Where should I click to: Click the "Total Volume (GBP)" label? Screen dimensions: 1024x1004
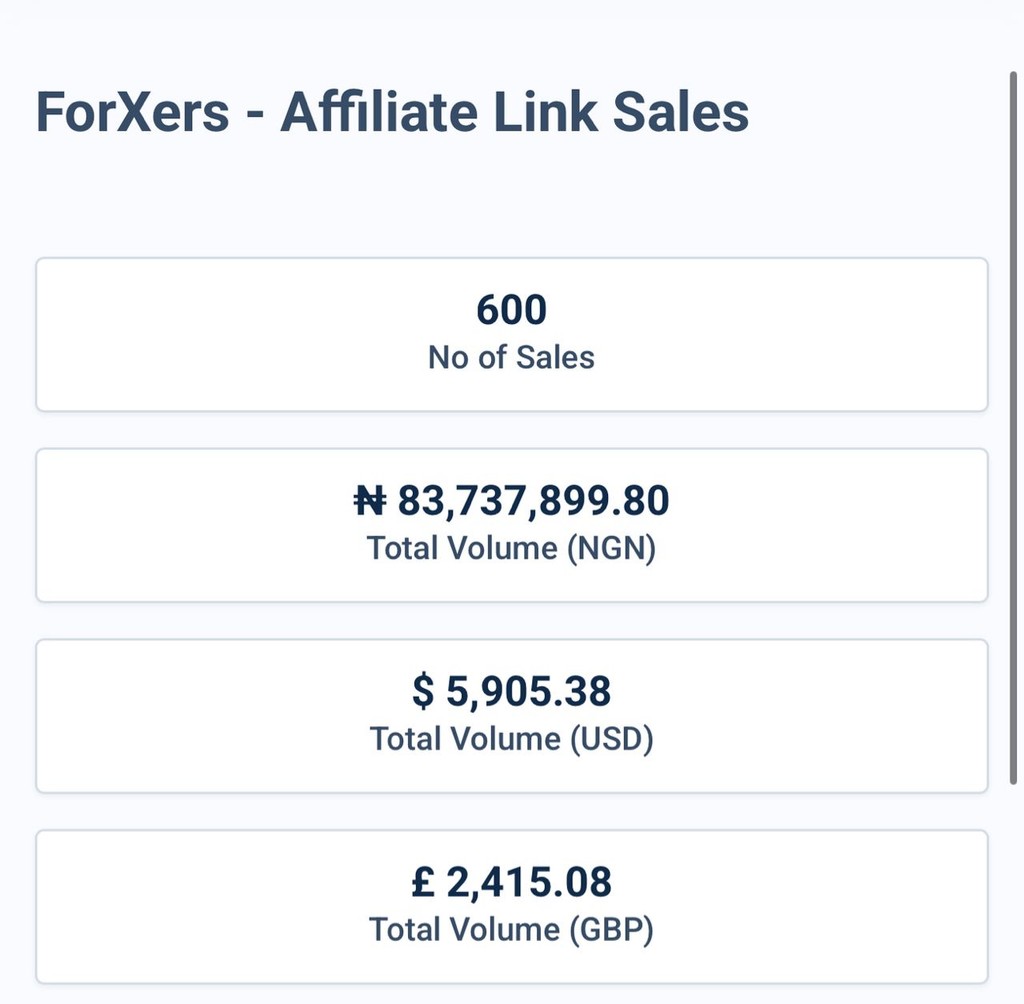(x=511, y=929)
